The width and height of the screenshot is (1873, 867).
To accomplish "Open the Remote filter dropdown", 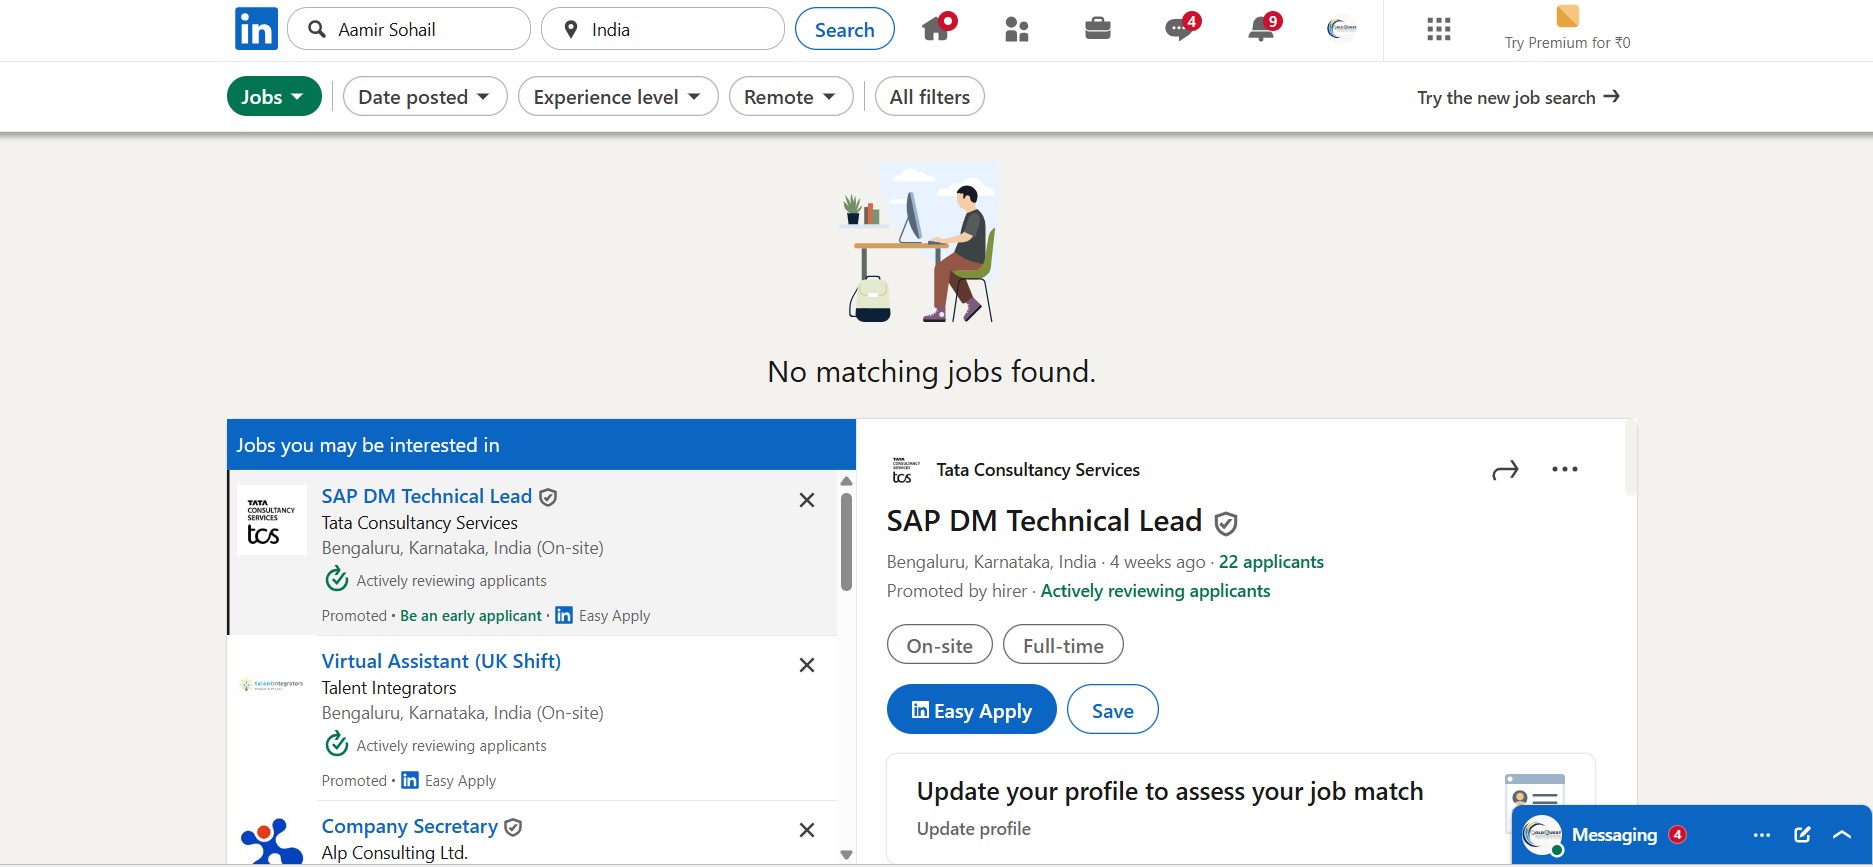I will pyautogui.click(x=790, y=97).
